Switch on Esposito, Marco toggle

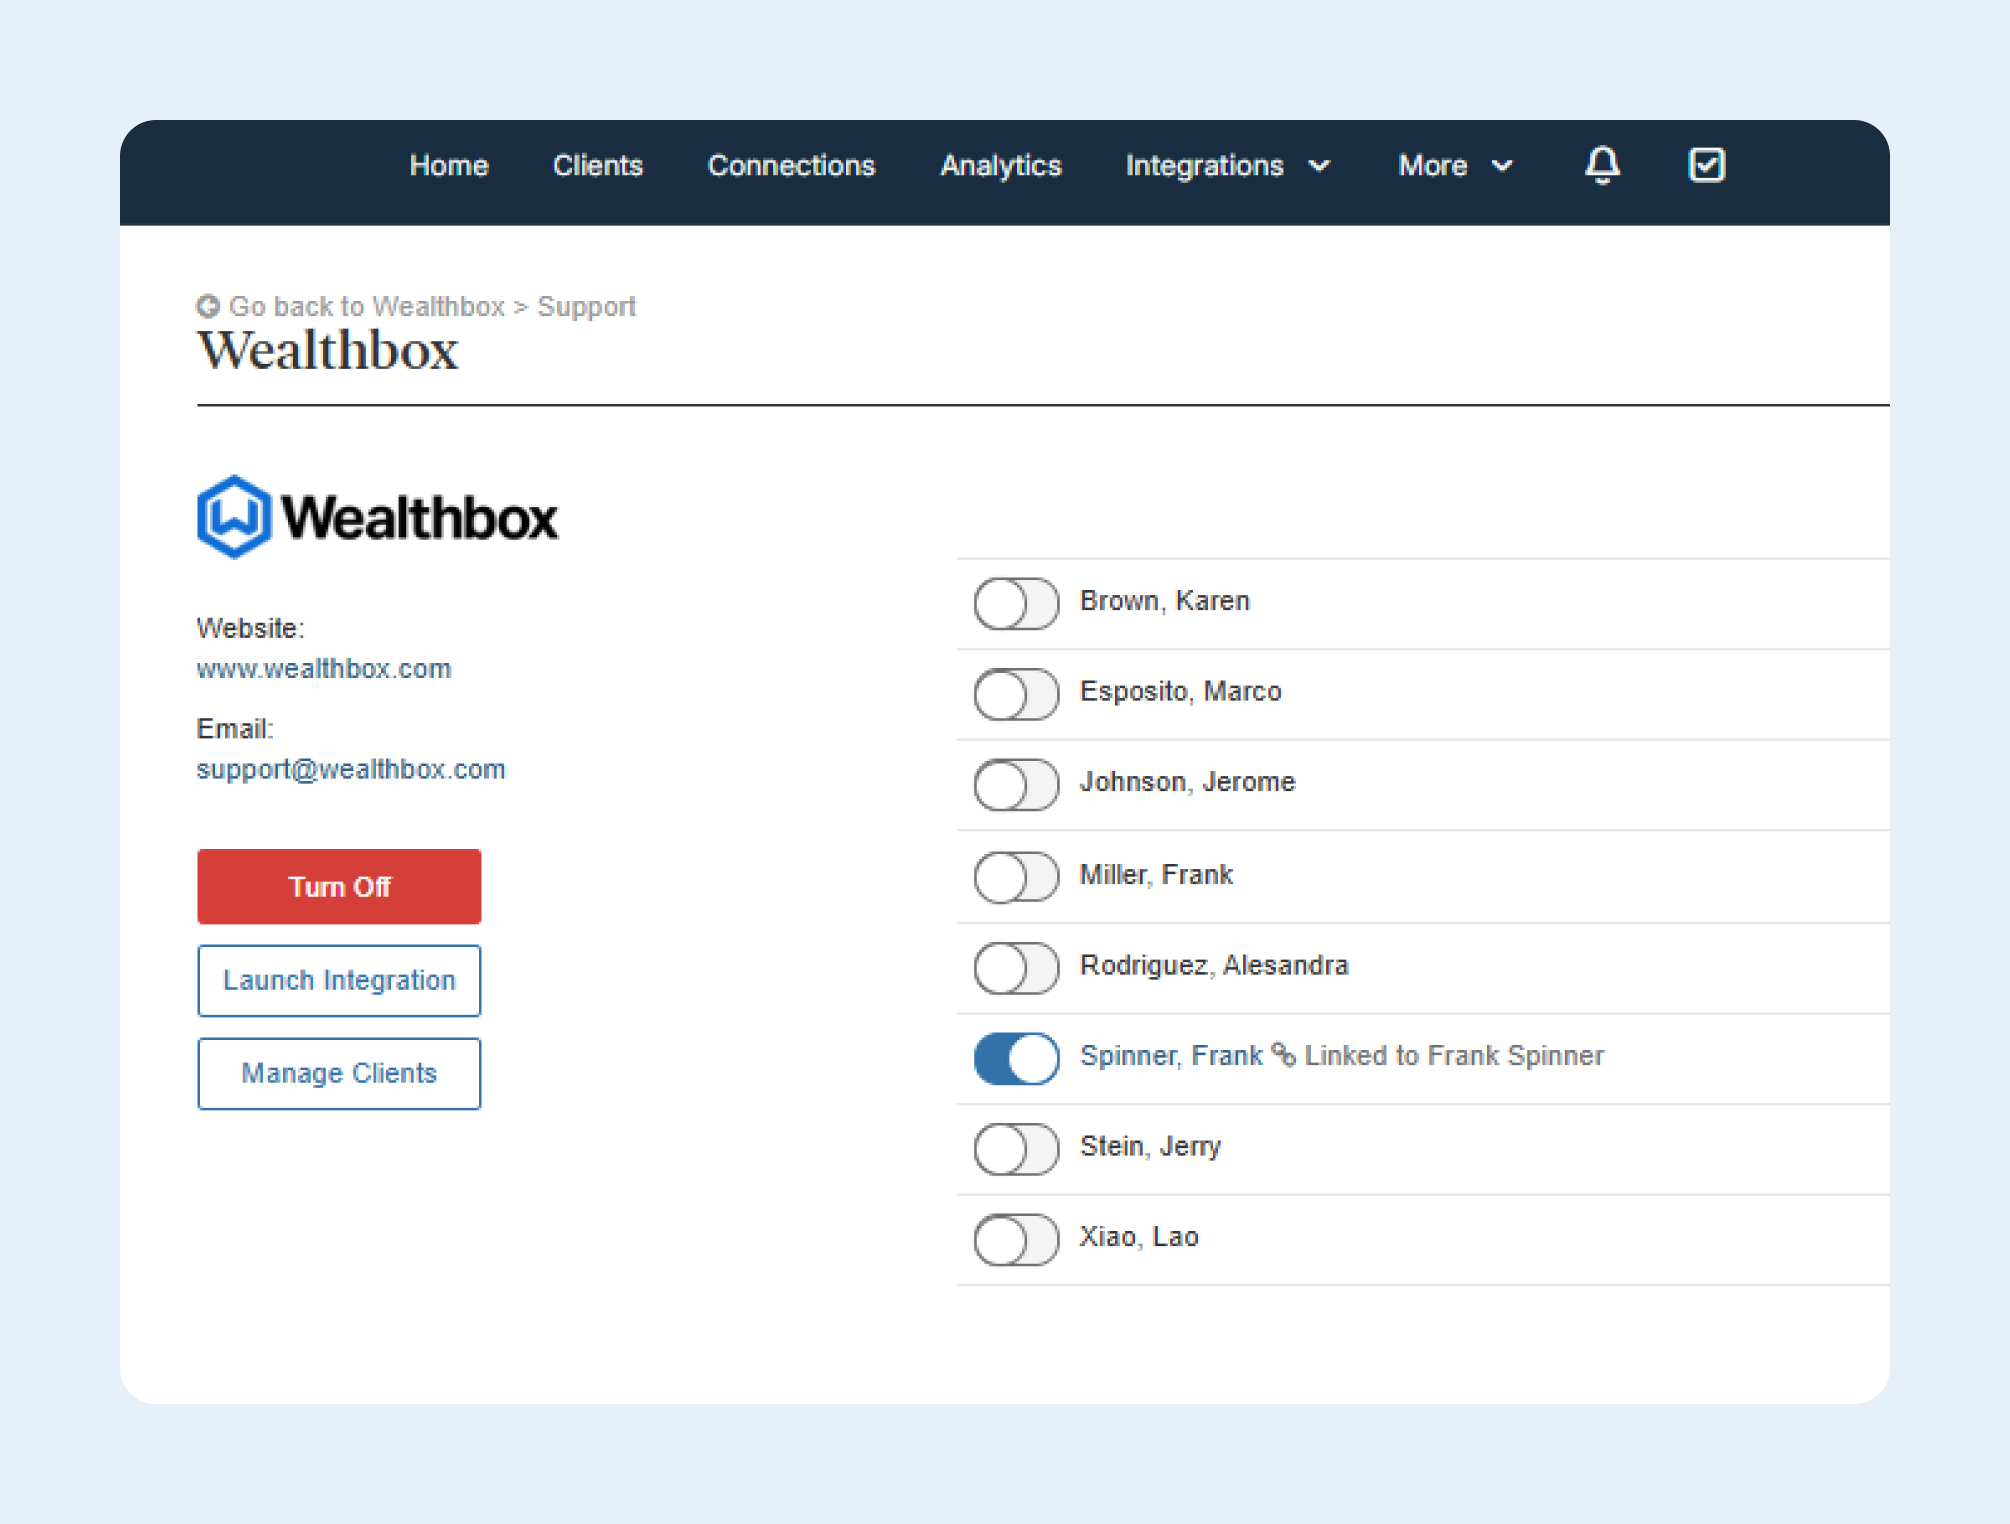pyautogui.click(x=1016, y=694)
